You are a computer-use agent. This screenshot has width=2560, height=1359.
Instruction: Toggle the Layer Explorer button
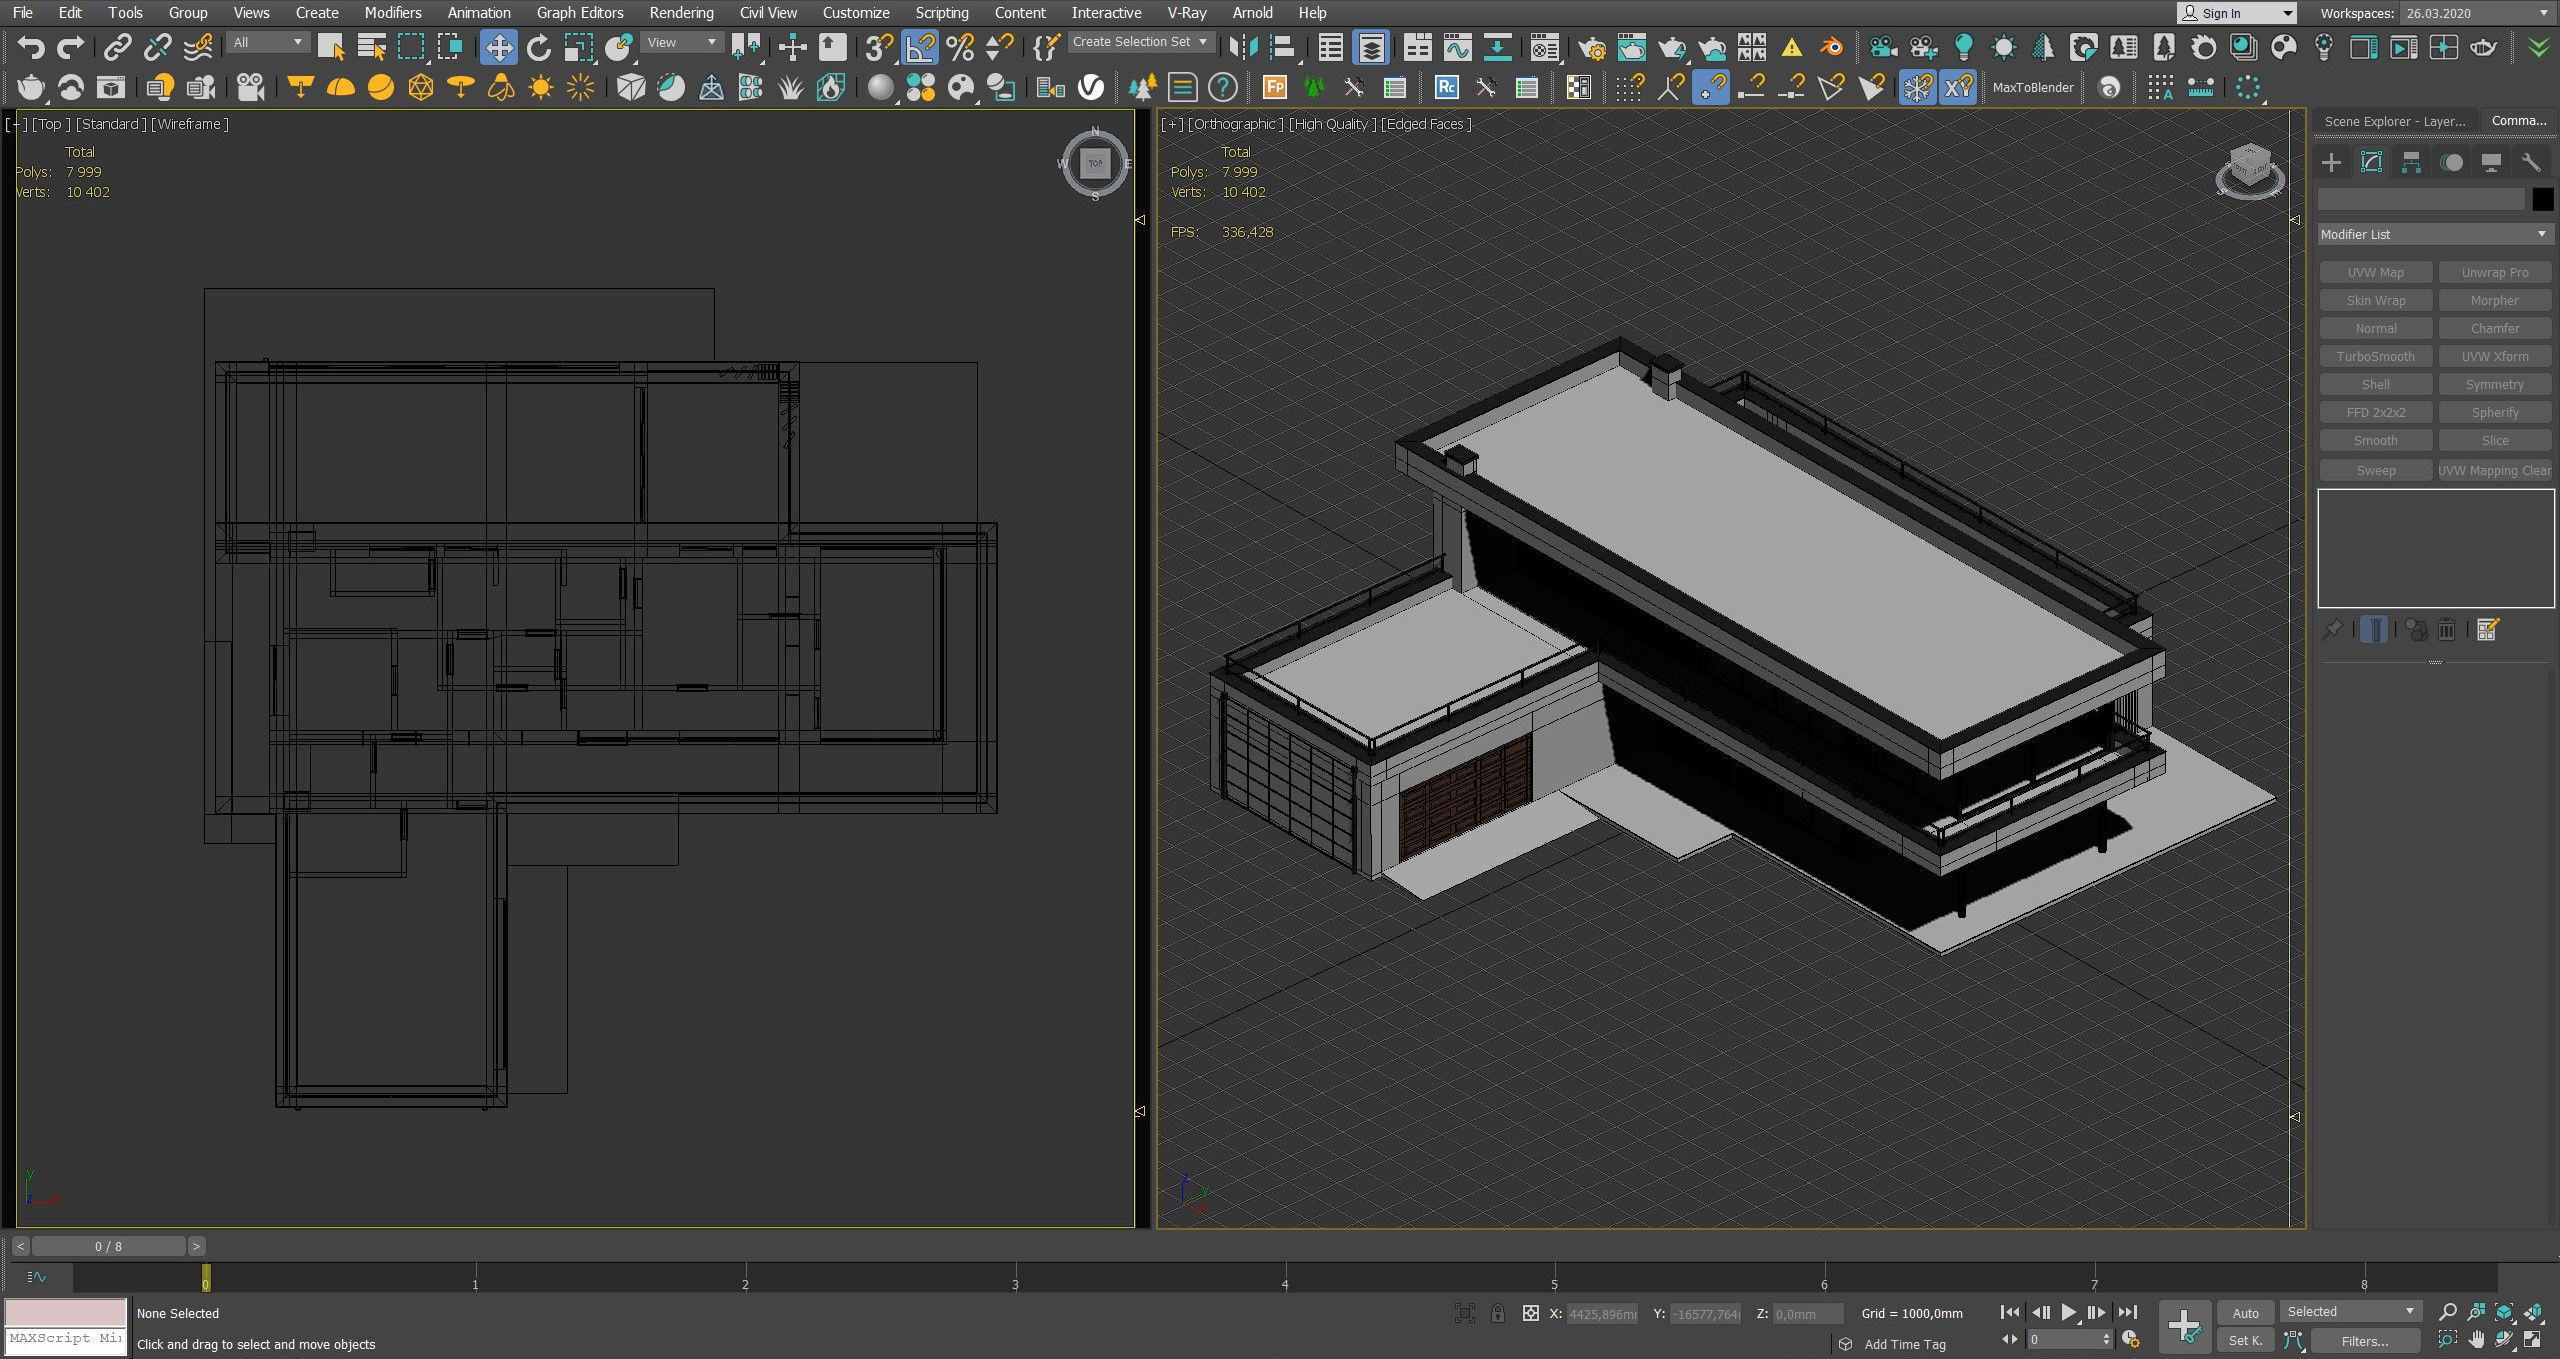(1371, 47)
